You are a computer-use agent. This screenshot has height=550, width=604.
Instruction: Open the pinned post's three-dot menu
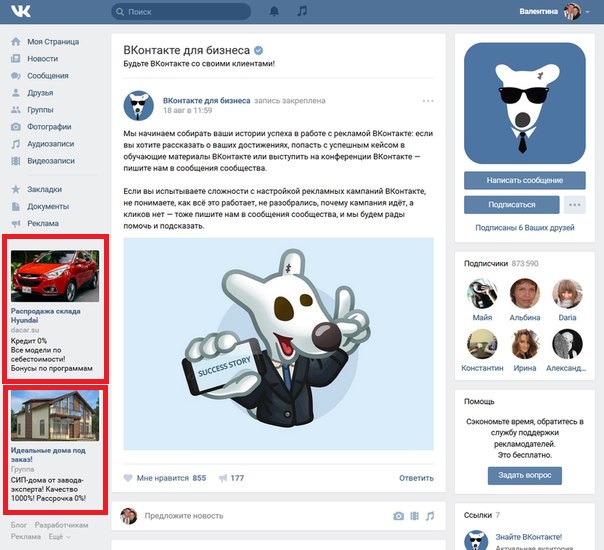pos(428,101)
